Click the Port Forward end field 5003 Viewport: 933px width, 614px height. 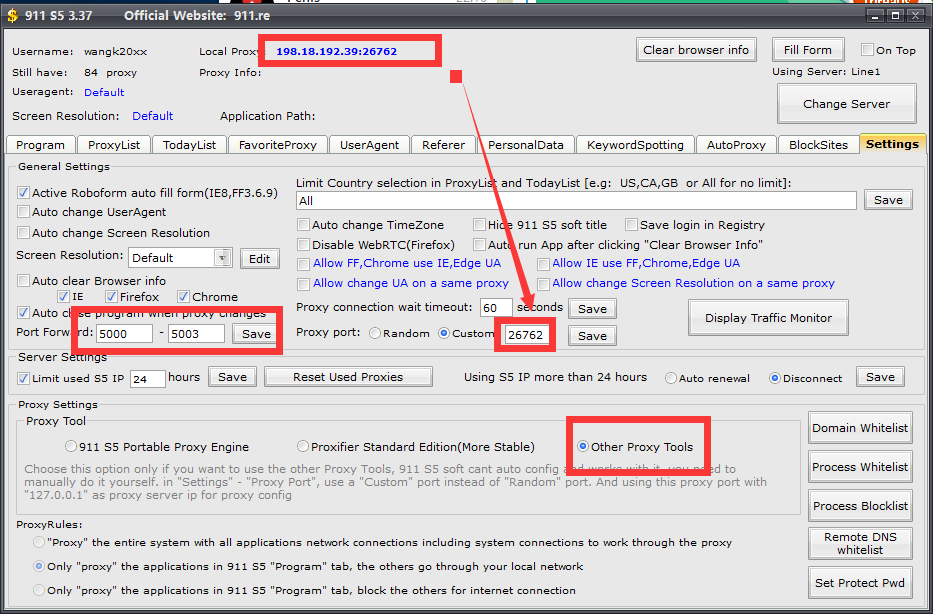196,334
